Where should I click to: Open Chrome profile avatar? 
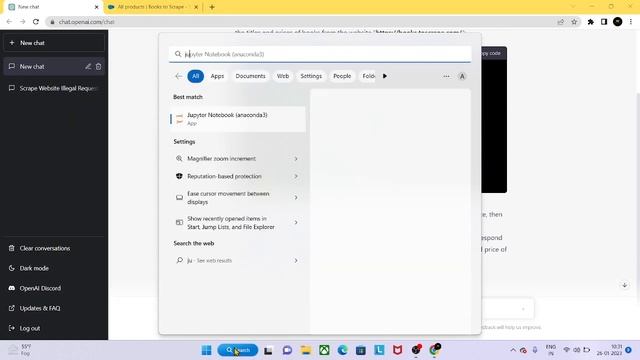coord(618,22)
